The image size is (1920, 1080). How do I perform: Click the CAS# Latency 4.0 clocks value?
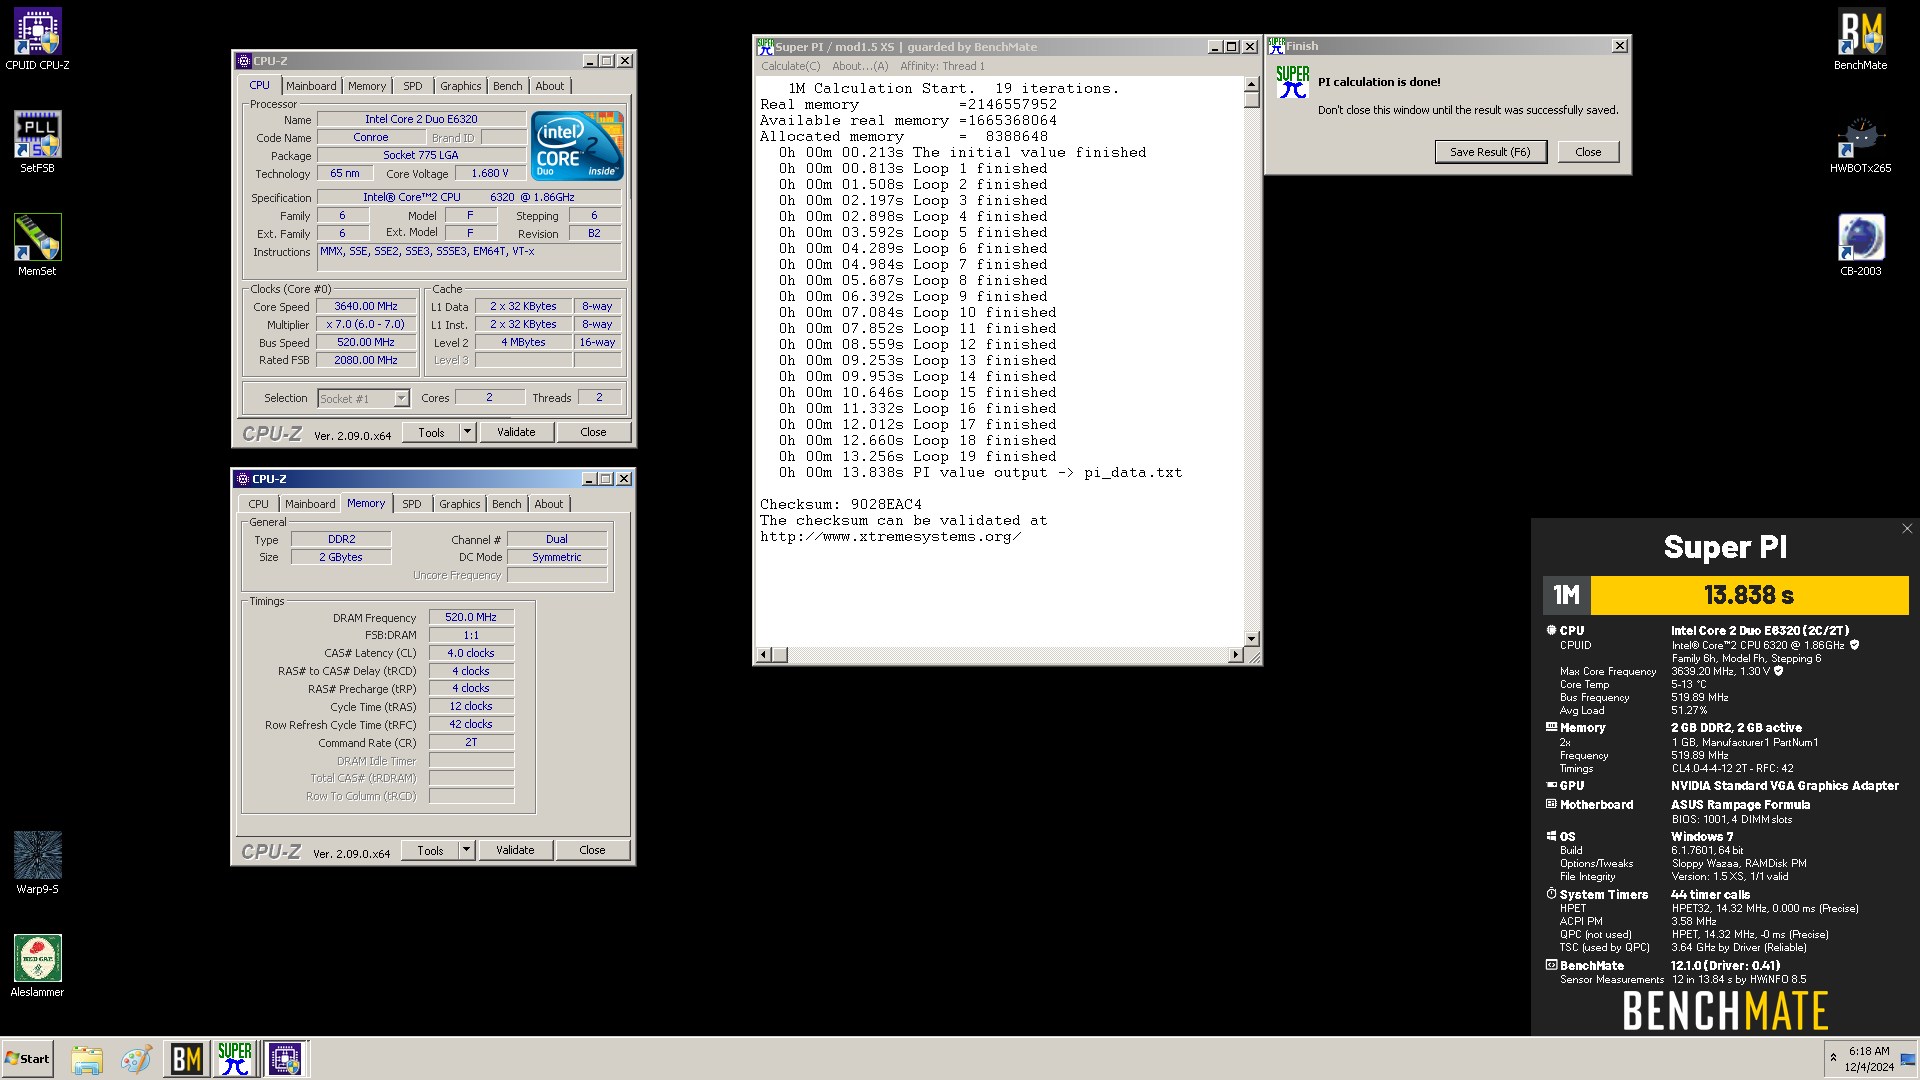(471, 653)
